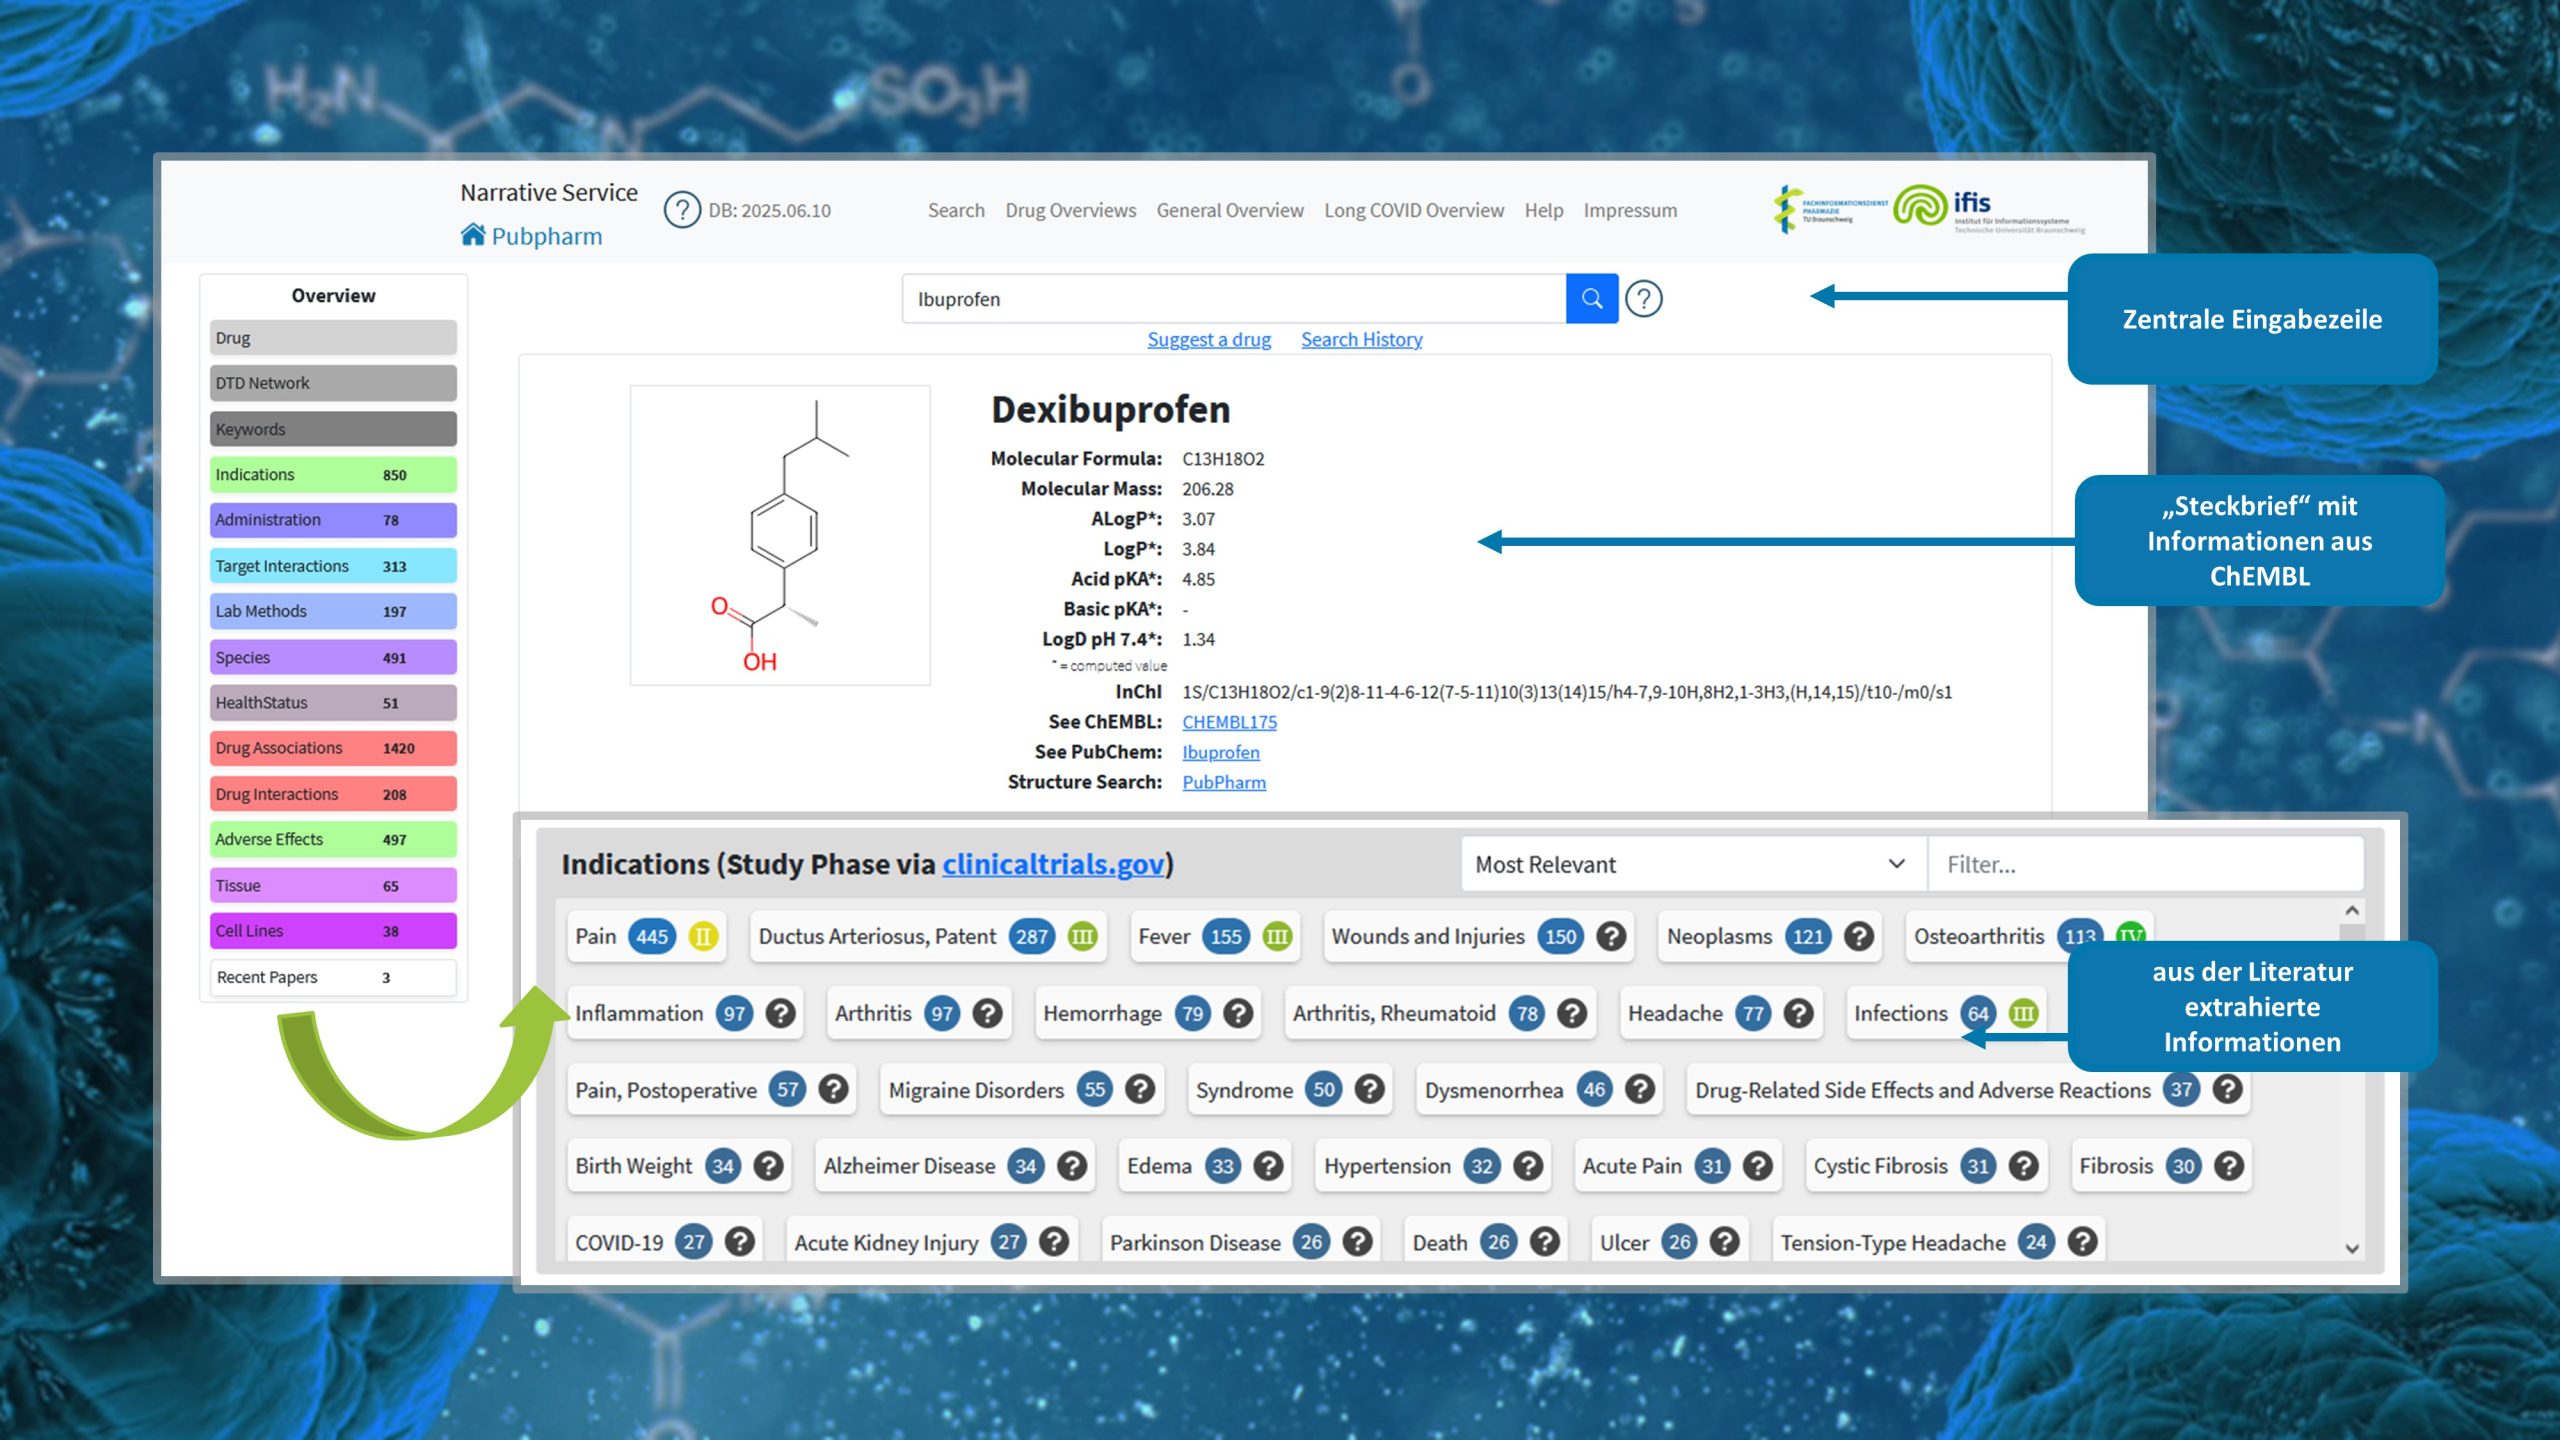Click help icon beside search button
2560x1440 pixels.
(x=1643, y=298)
